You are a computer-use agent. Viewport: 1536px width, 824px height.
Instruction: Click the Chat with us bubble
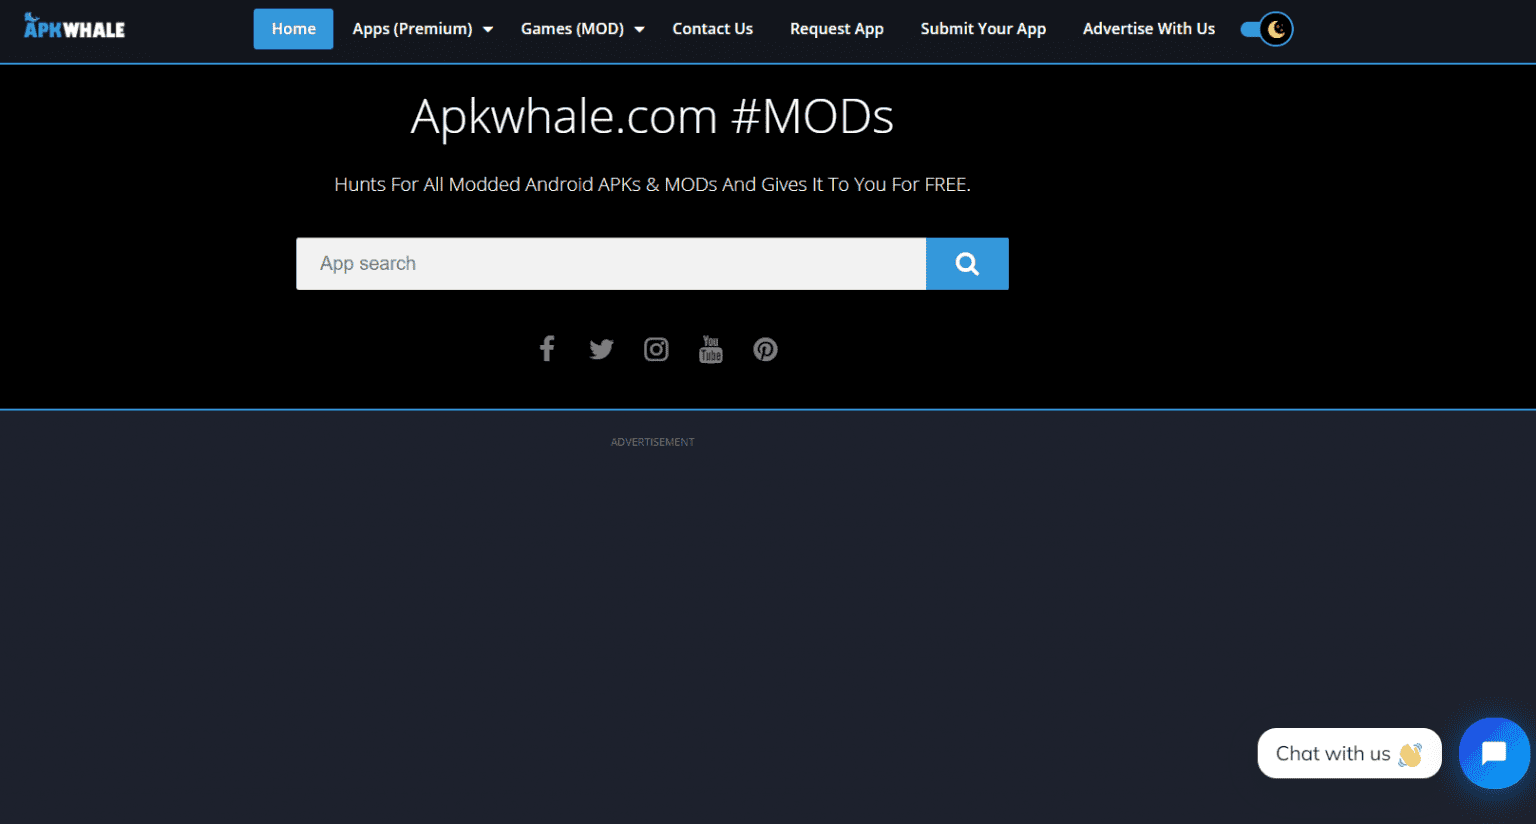coord(1349,753)
